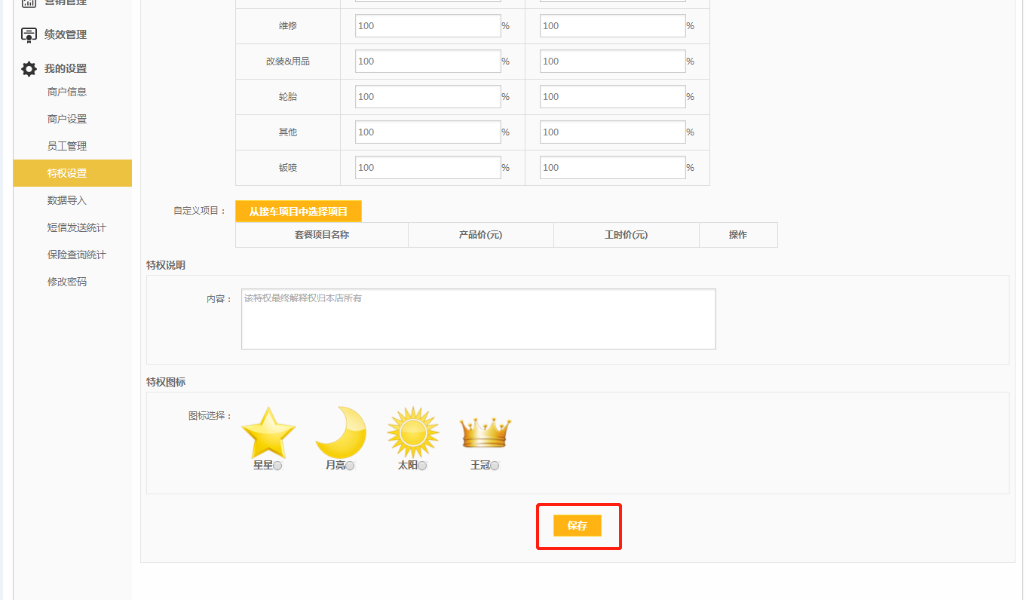
Task: Open 商户信息 in the sidebar
Action: click(x=67, y=92)
